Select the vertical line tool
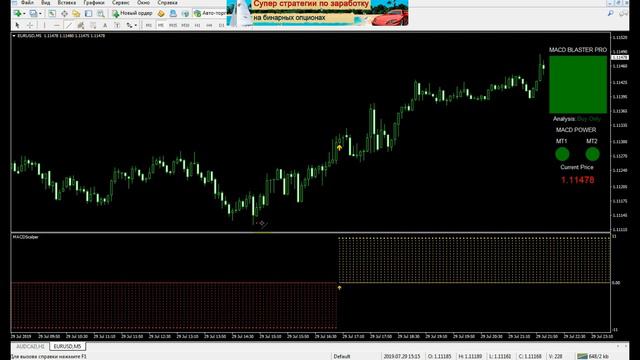This screenshot has height=360, width=640. (44, 25)
